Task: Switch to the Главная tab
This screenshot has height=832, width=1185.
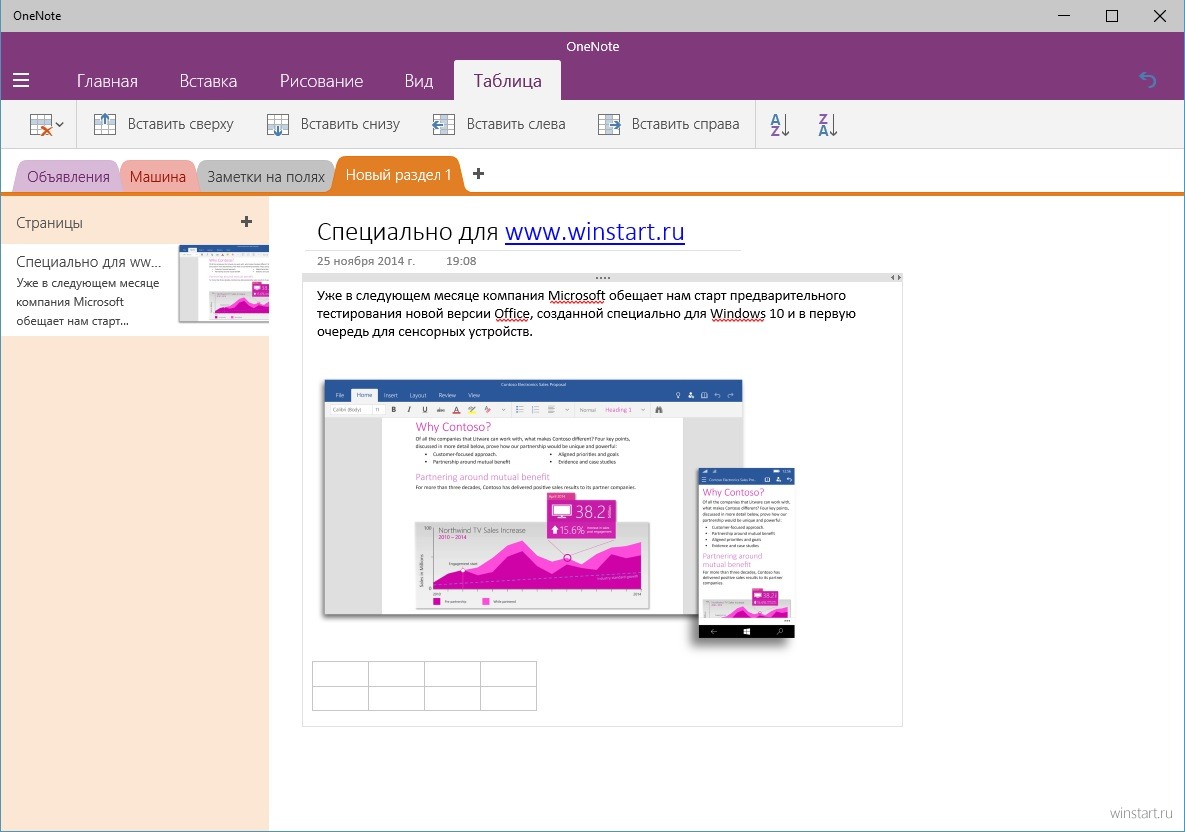Action: pyautogui.click(x=107, y=81)
